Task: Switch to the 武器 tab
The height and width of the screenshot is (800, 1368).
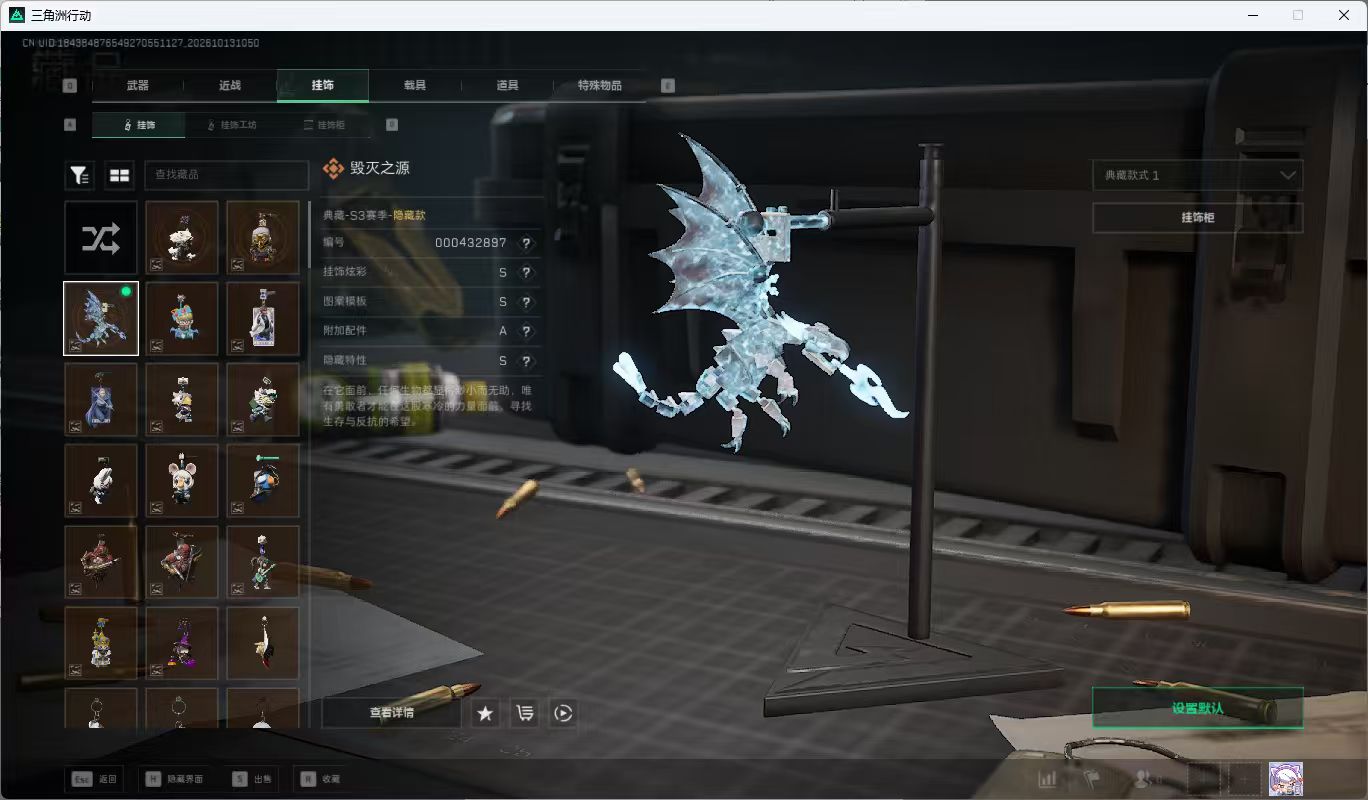Action: (x=138, y=85)
